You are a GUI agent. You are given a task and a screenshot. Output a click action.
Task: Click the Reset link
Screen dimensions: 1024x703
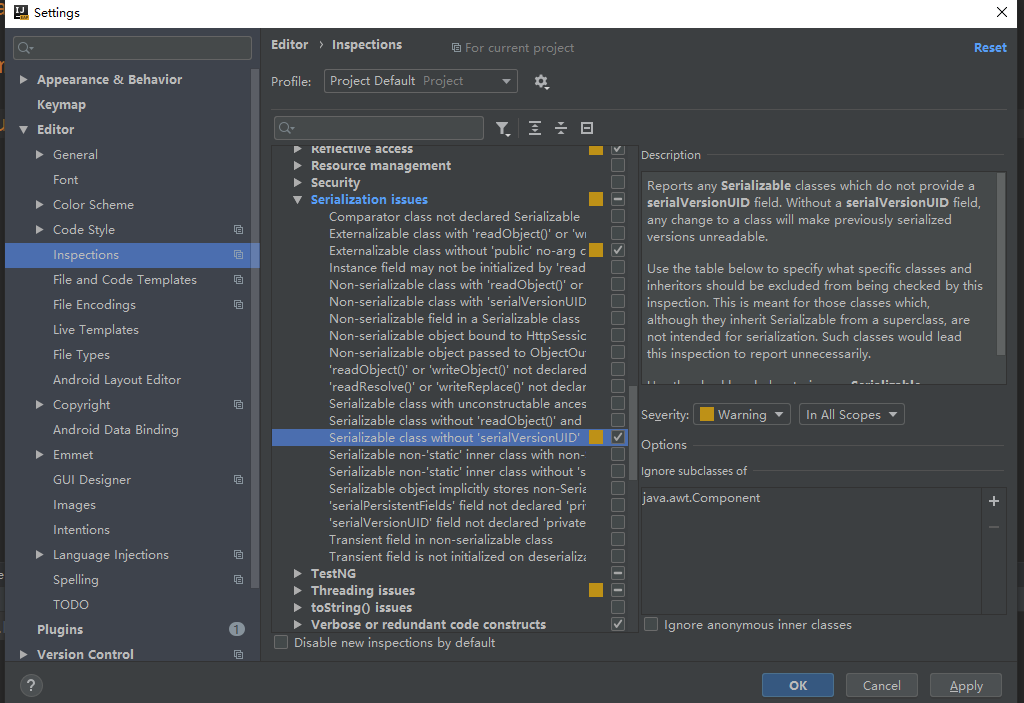(990, 48)
